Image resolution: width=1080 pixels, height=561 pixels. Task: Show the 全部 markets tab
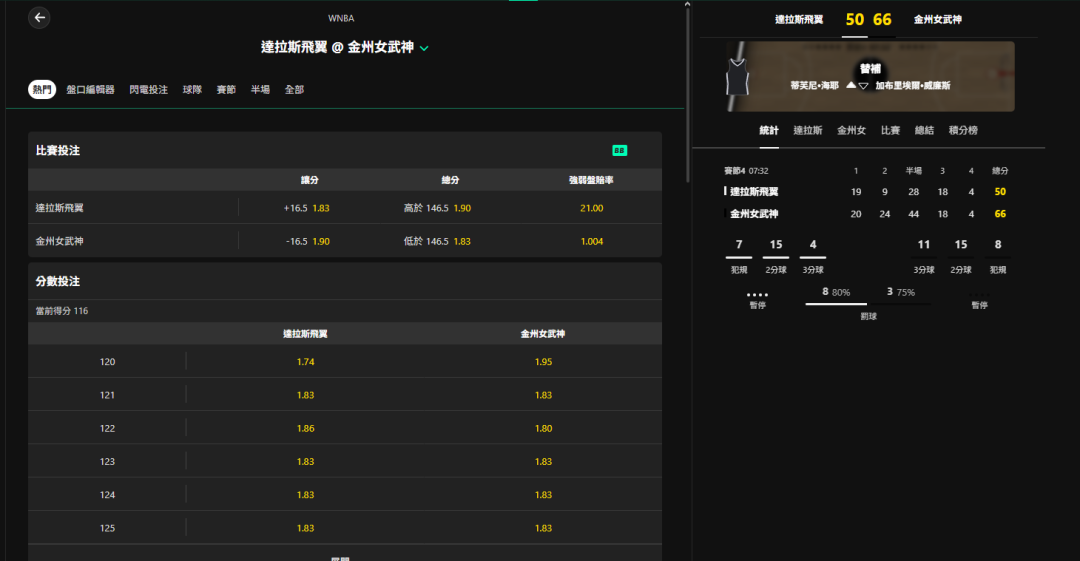(294, 90)
